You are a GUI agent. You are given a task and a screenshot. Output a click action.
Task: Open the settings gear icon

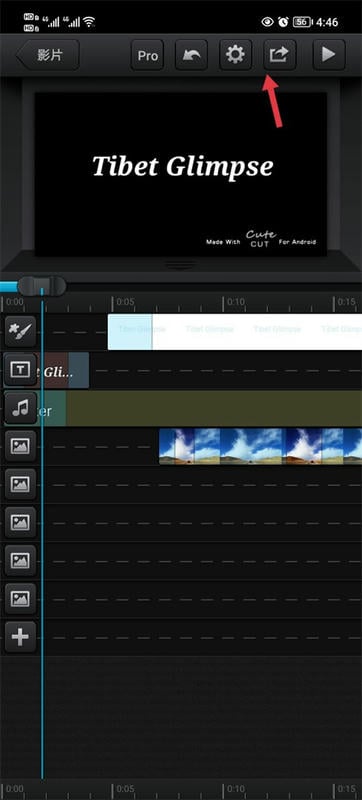pyautogui.click(x=236, y=55)
